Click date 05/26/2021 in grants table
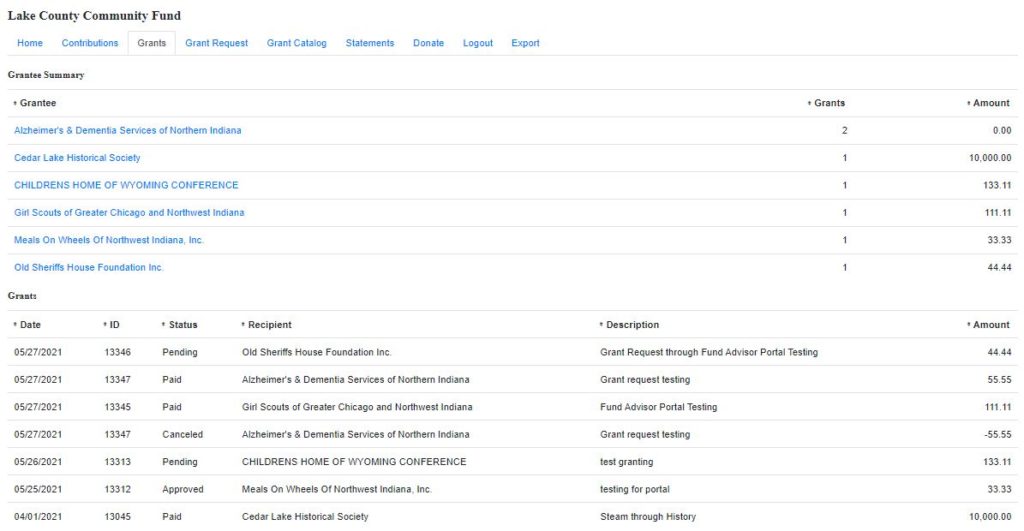1024x531 pixels. click(38, 462)
